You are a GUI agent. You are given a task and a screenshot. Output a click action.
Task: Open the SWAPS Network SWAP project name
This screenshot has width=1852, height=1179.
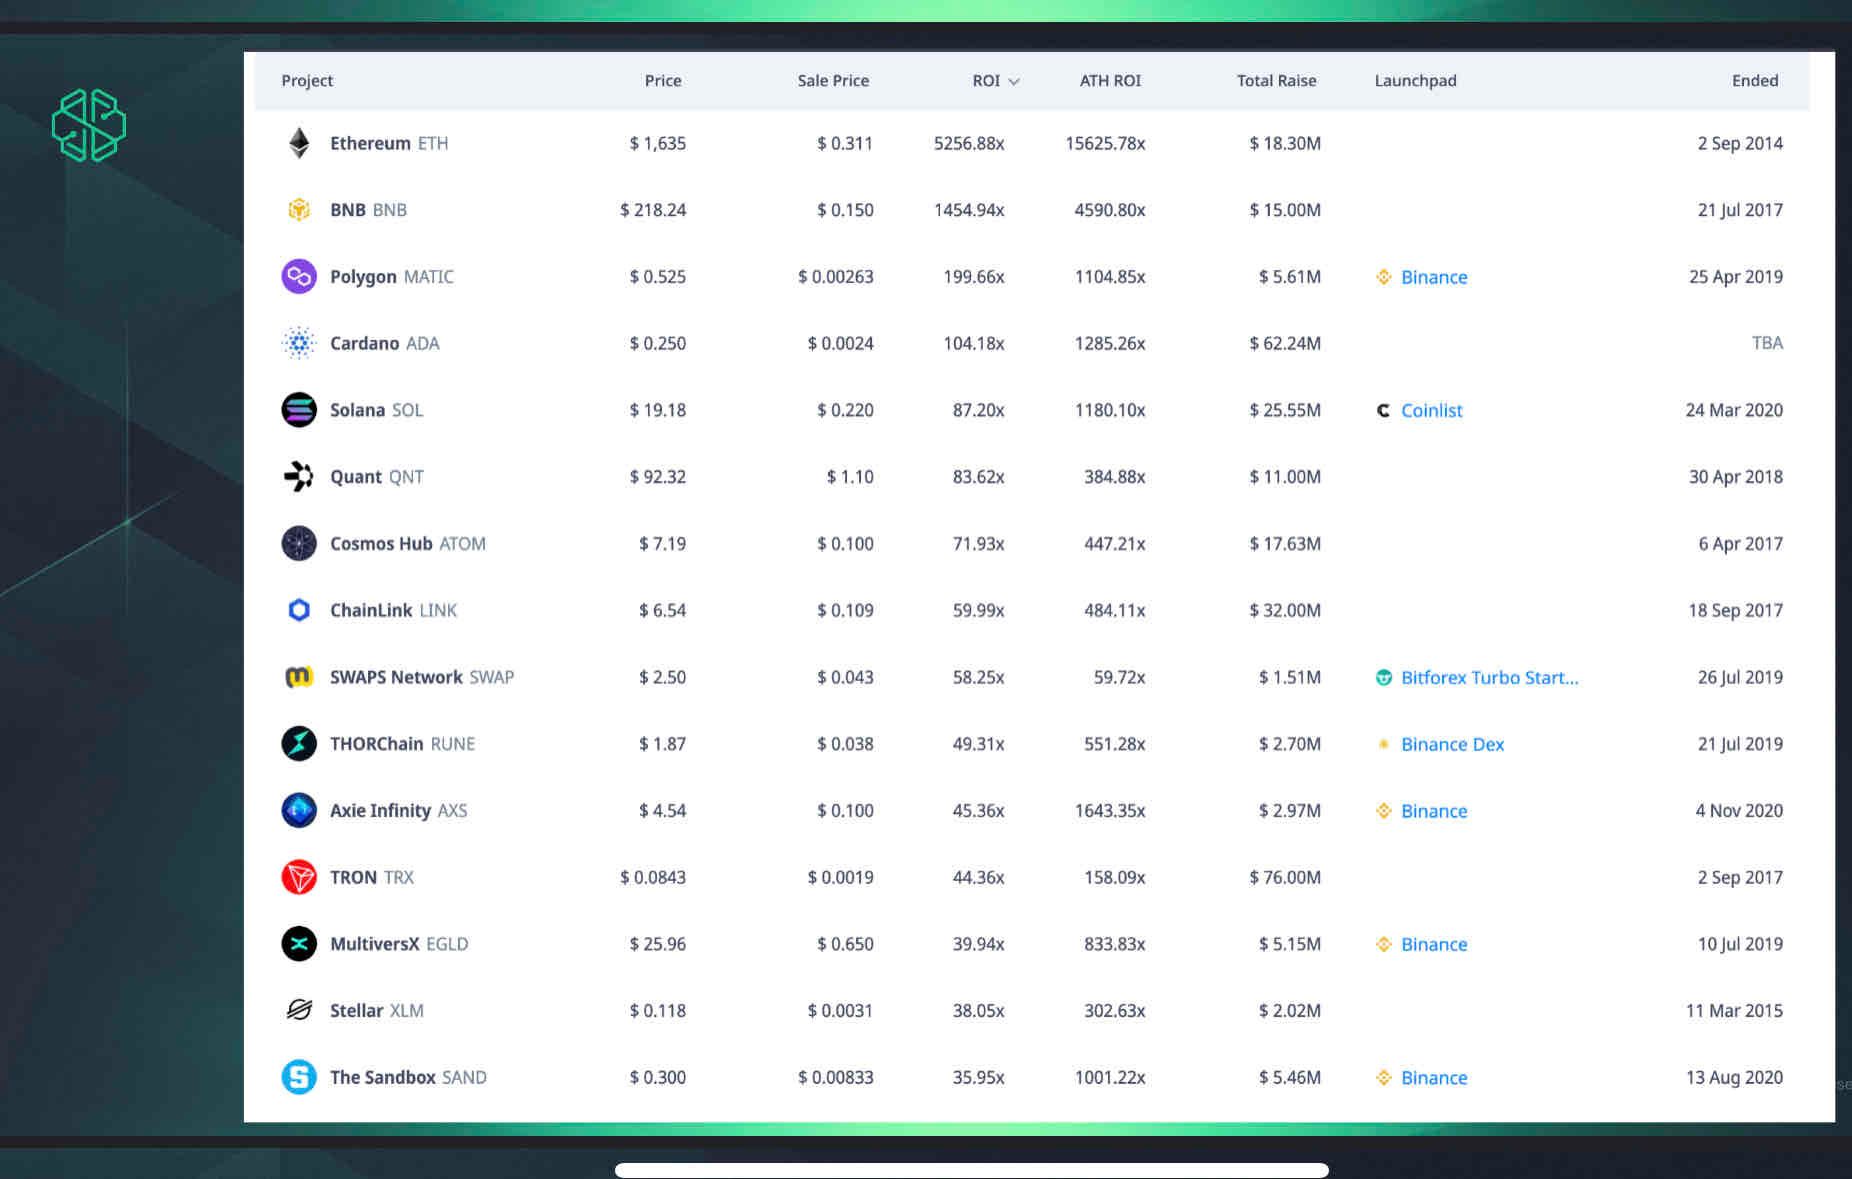pyautogui.click(x=422, y=677)
